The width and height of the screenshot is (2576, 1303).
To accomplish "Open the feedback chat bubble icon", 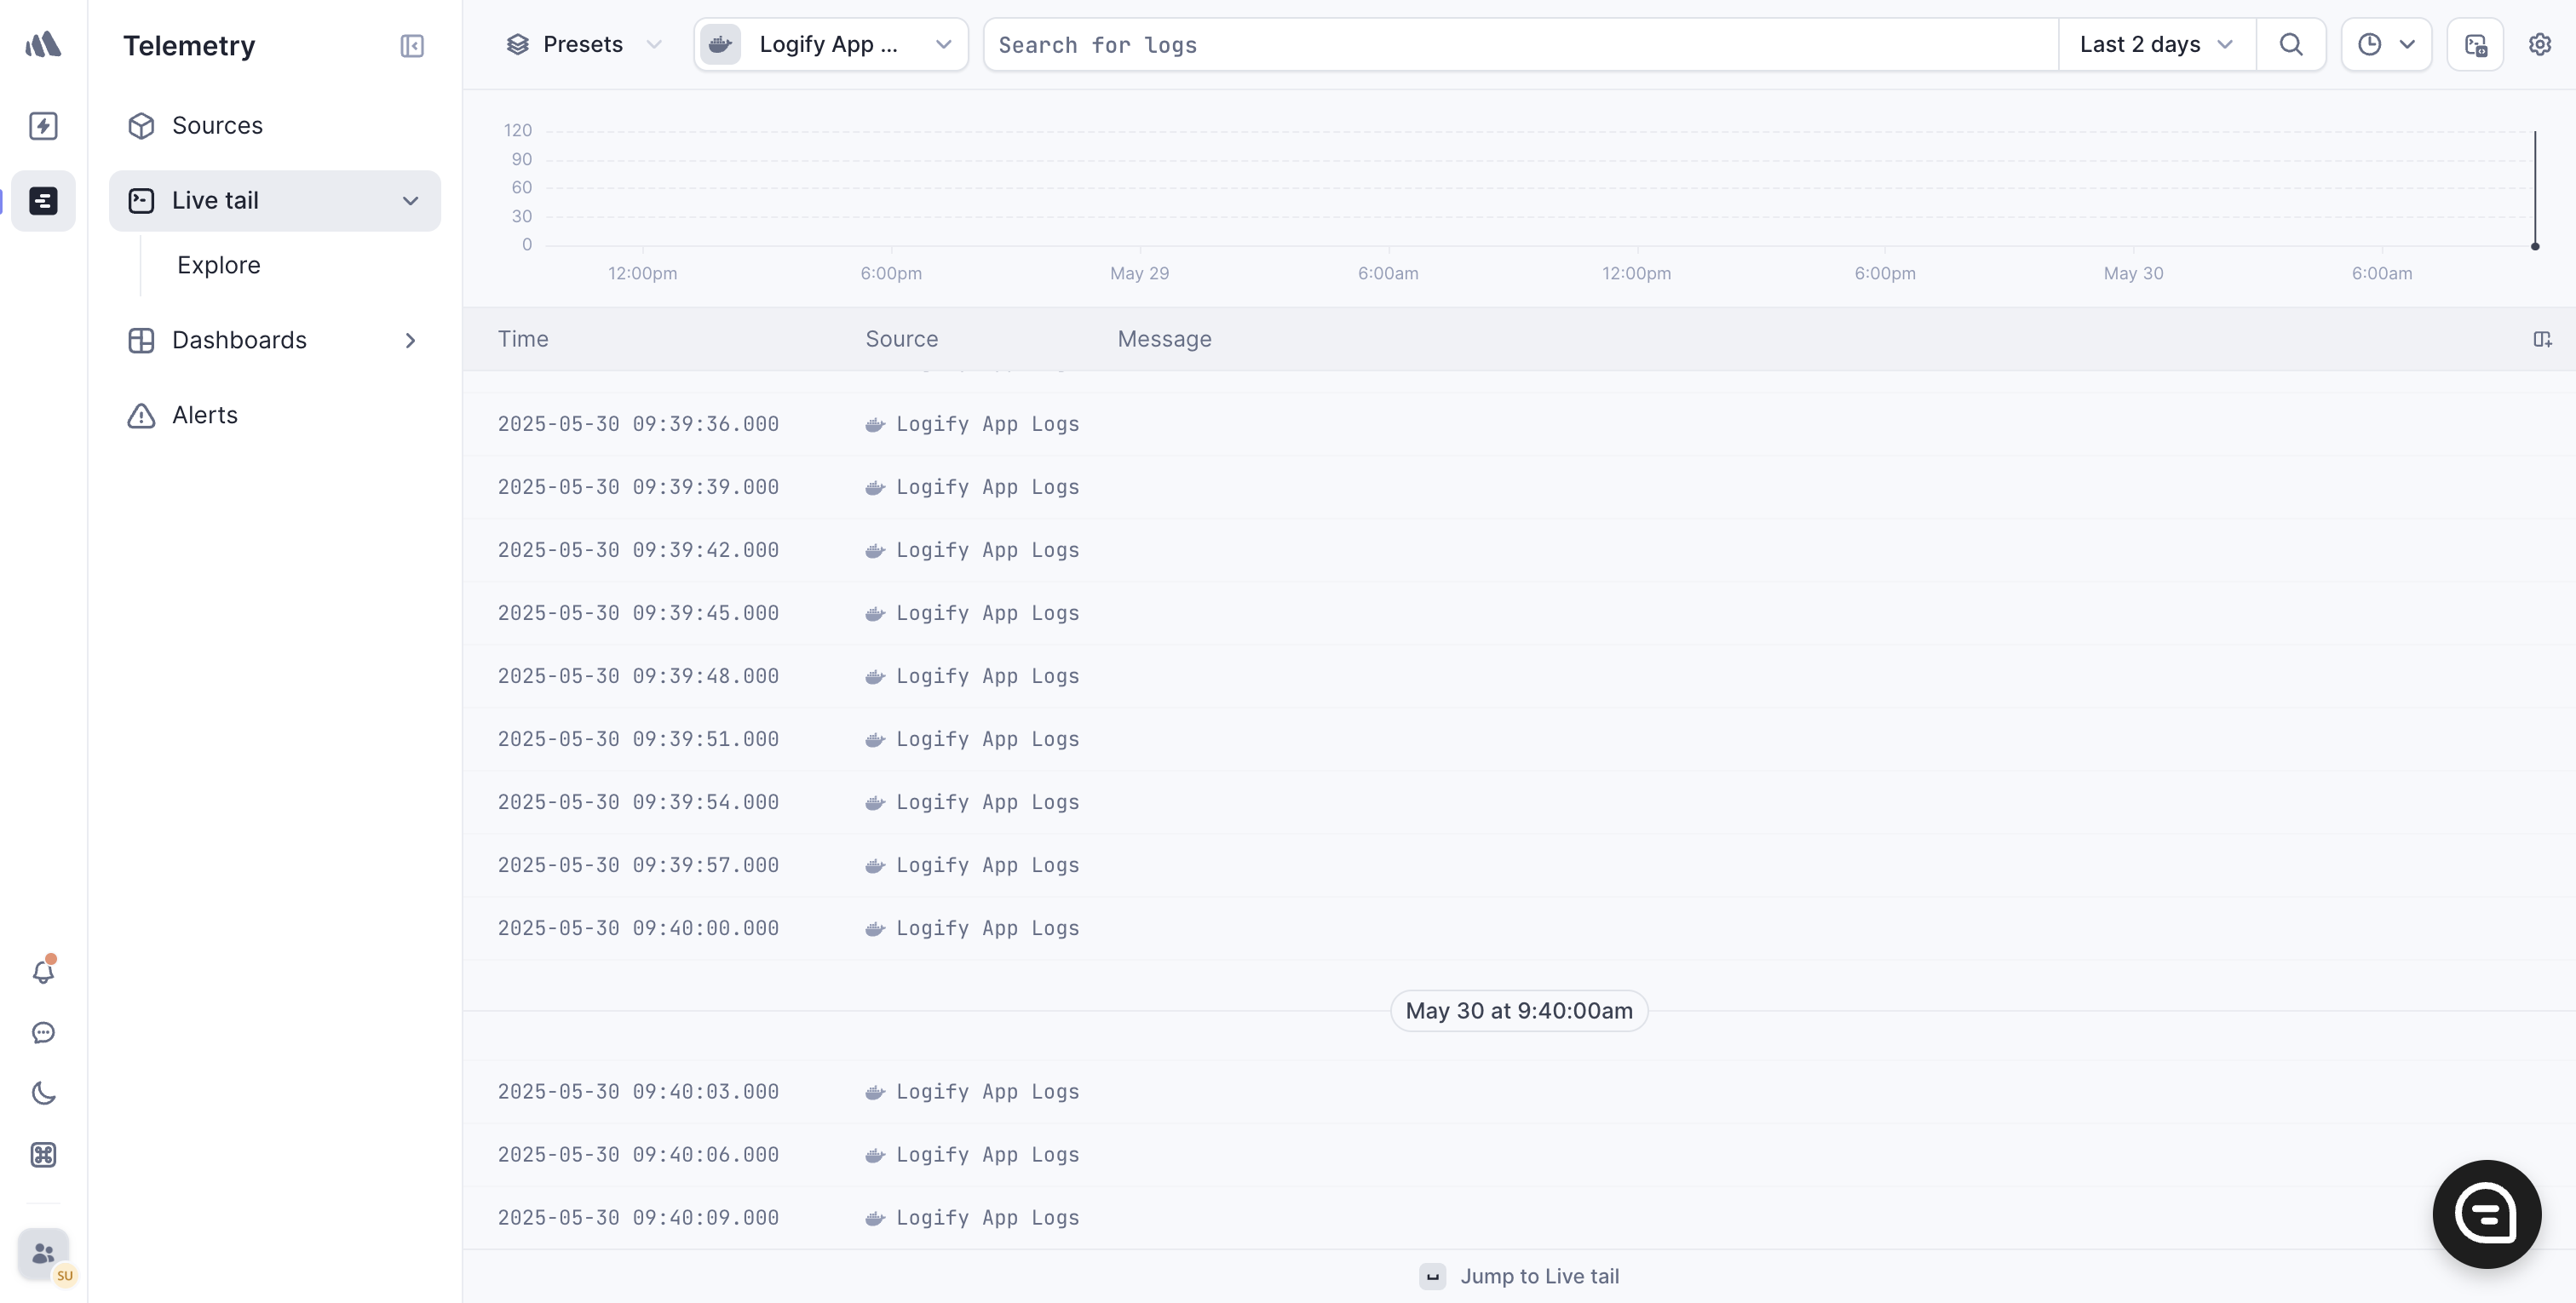I will click(x=43, y=1032).
